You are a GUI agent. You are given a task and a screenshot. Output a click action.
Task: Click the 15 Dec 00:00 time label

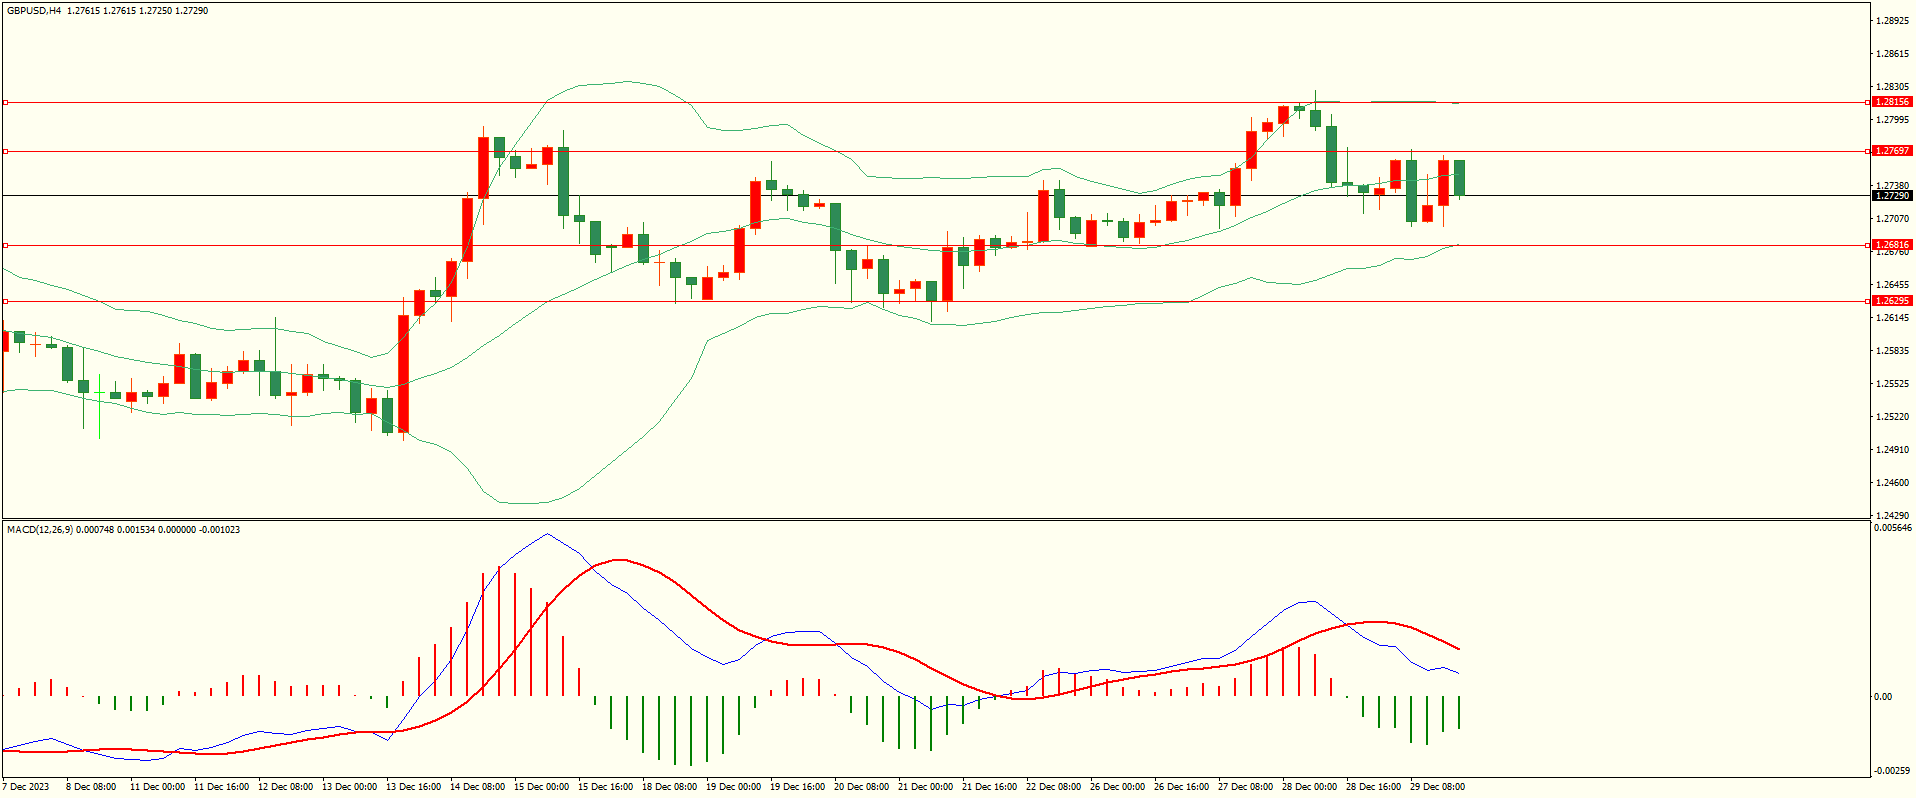541,787
